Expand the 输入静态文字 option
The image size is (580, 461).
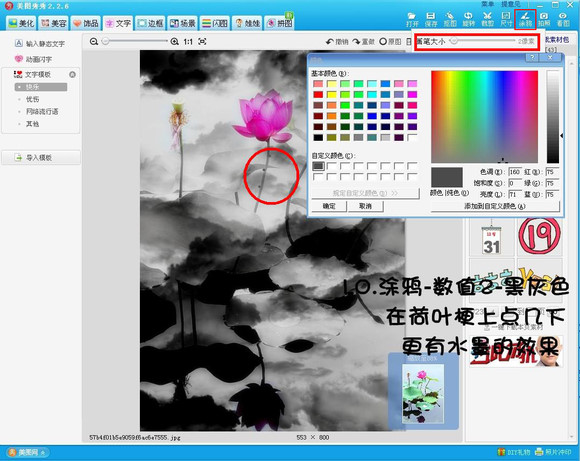pyautogui.click(x=39, y=43)
